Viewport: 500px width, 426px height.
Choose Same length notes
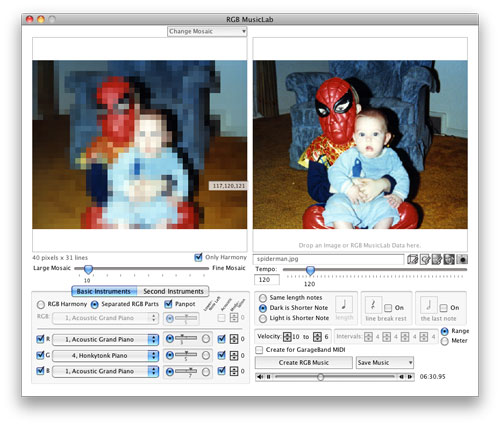coord(263,298)
